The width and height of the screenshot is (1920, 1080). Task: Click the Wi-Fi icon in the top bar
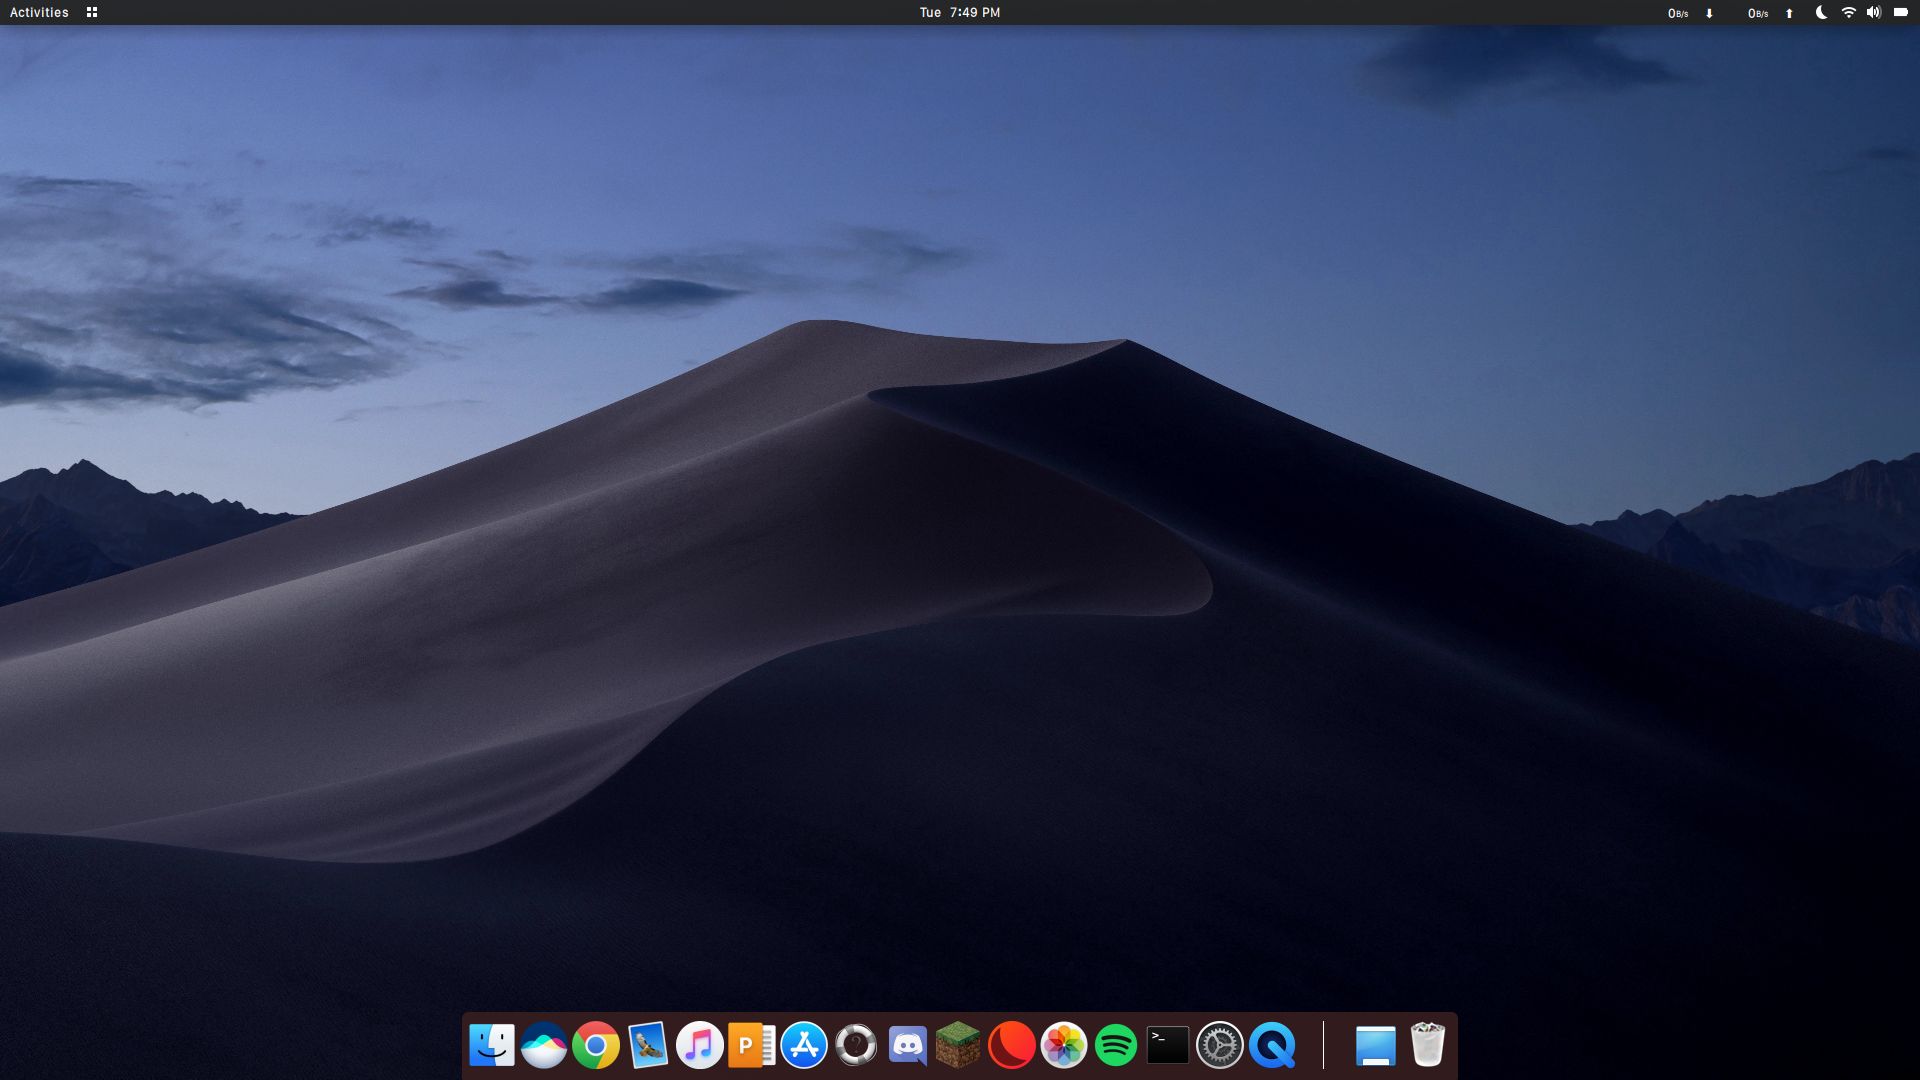[1847, 13]
